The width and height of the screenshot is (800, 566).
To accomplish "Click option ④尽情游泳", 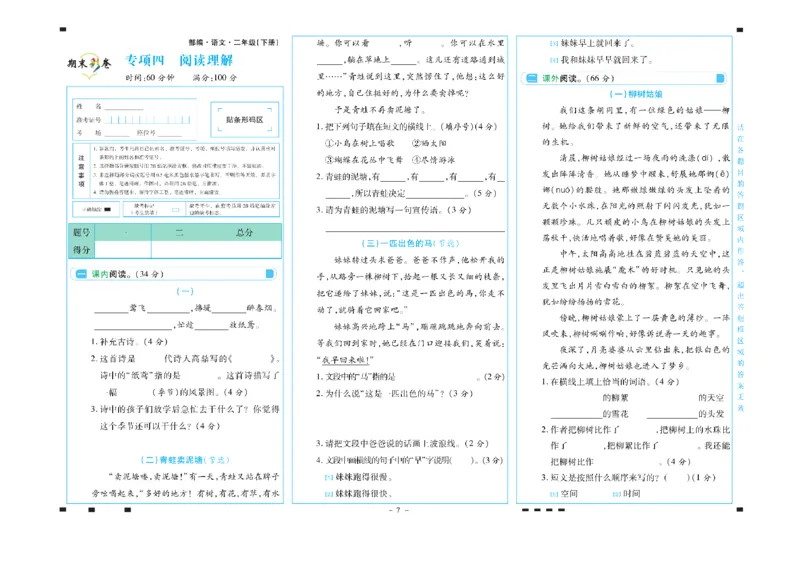I will click(x=433, y=160).
